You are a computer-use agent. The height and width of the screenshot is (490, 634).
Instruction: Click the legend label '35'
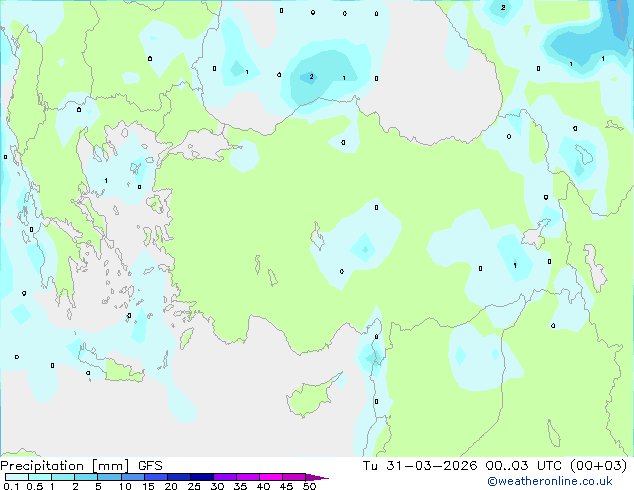[240, 486]
